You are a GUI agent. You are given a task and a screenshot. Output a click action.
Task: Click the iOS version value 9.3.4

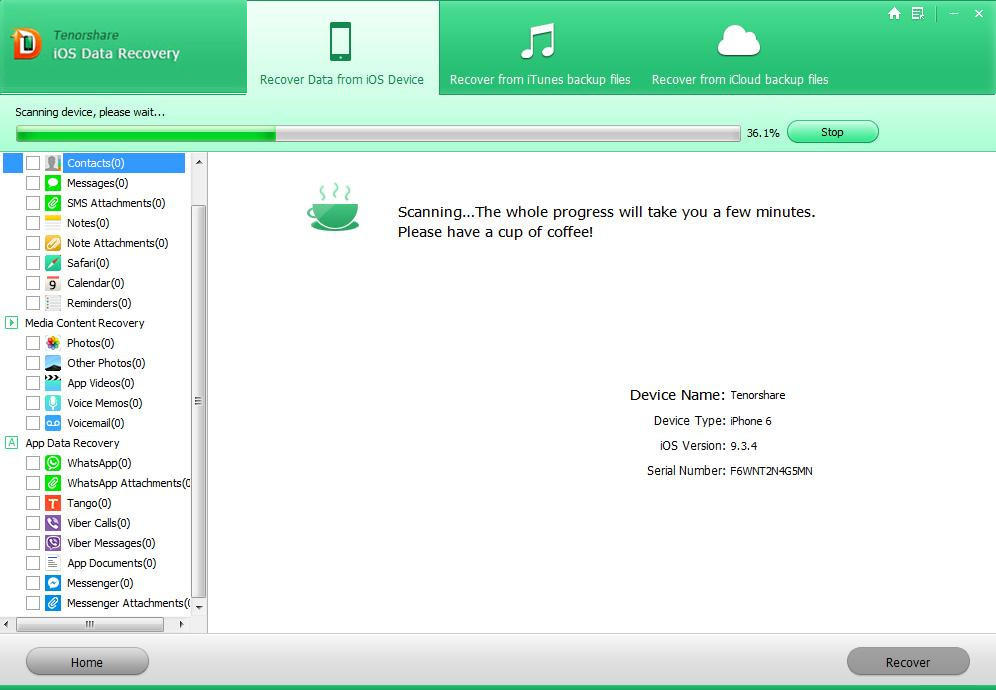[x=744, y=446]
